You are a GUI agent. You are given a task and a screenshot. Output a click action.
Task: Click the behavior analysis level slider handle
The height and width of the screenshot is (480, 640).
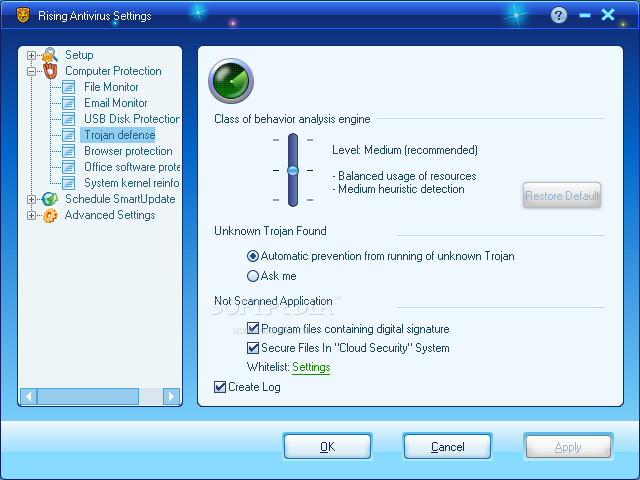pyautogui.click(x=293, y=171)
